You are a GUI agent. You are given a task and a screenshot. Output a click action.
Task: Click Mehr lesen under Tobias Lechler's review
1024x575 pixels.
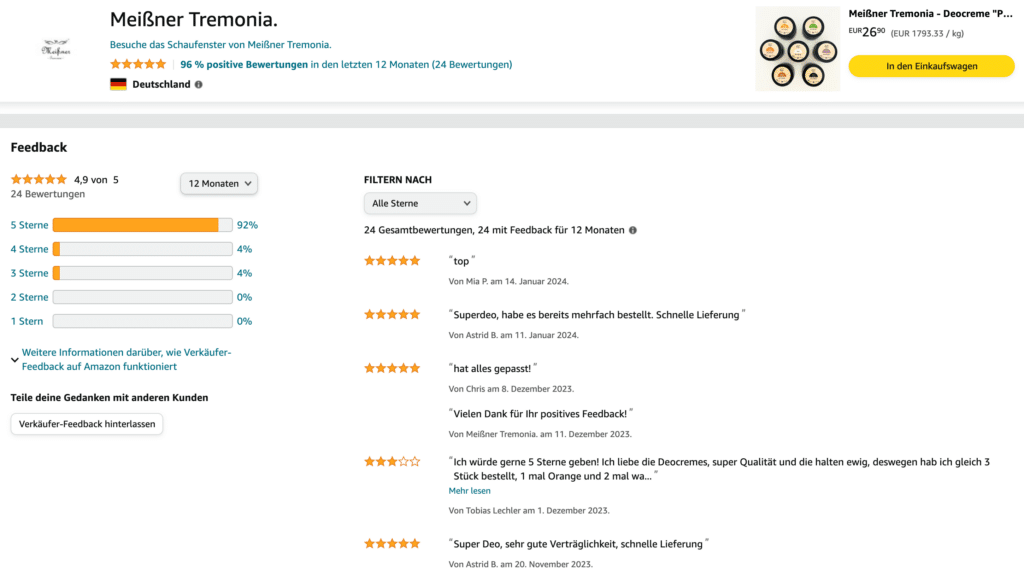point(469,491)
